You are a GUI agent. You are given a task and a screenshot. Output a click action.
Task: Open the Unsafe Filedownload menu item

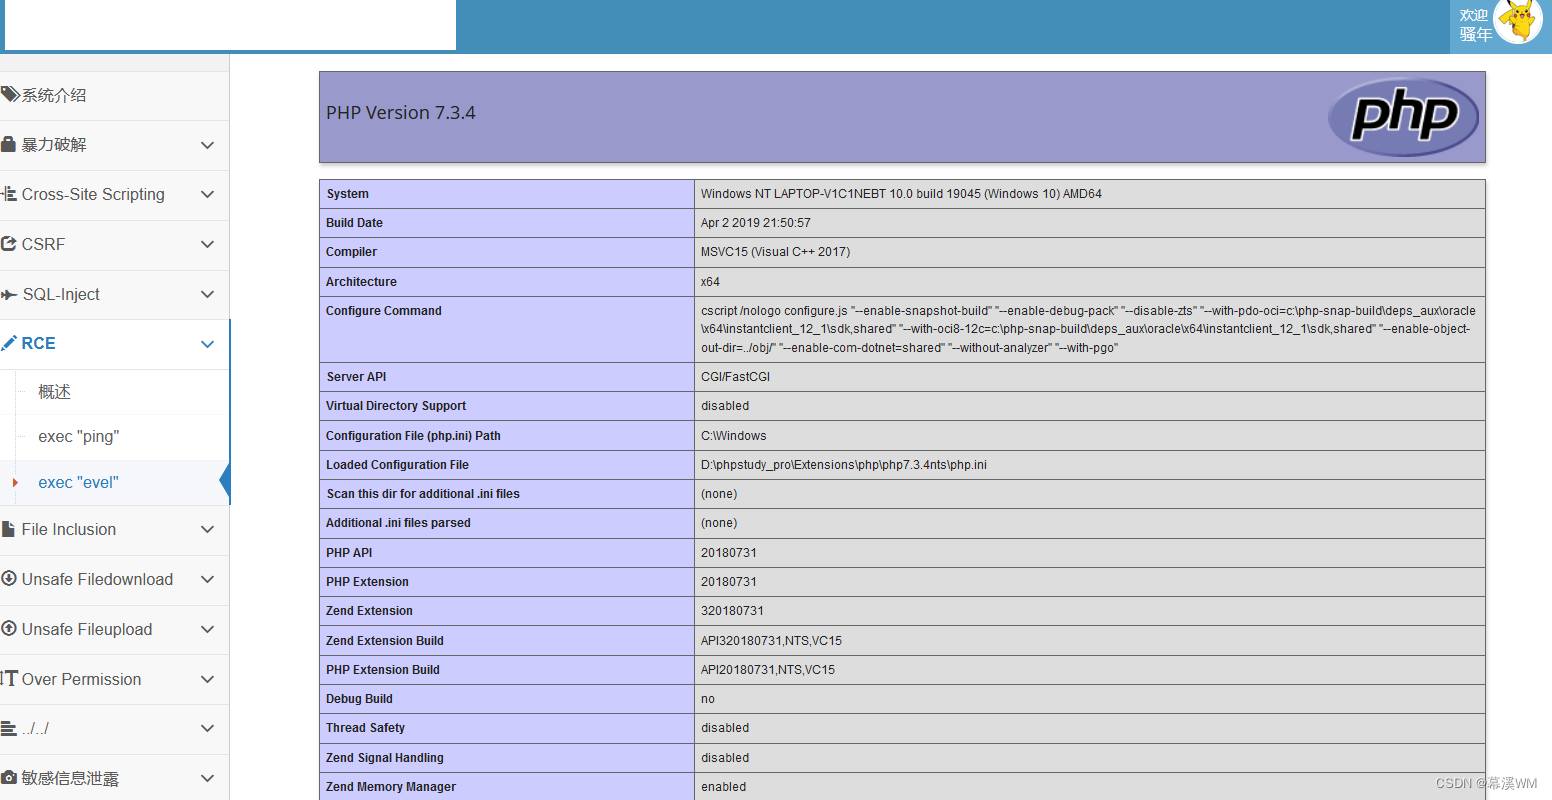114,579
